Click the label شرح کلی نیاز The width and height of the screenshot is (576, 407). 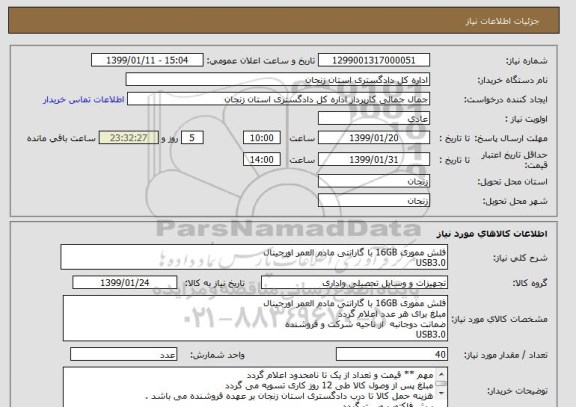(x=520, y=258)
